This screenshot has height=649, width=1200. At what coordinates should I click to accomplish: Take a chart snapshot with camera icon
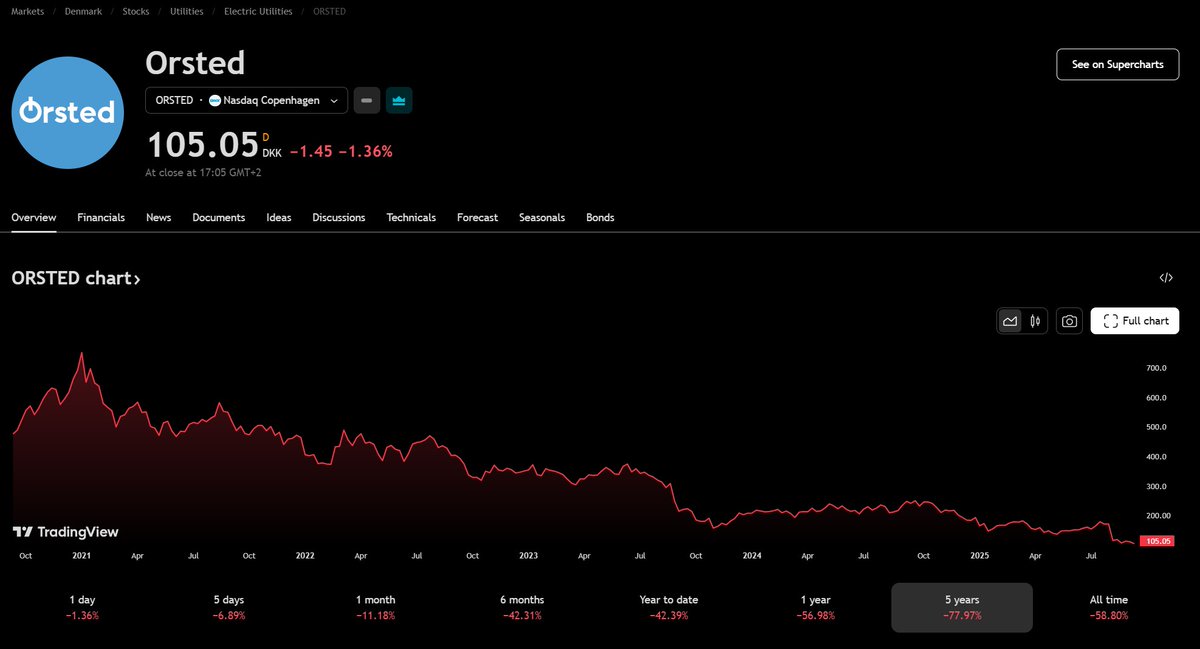click(1069, 321)
